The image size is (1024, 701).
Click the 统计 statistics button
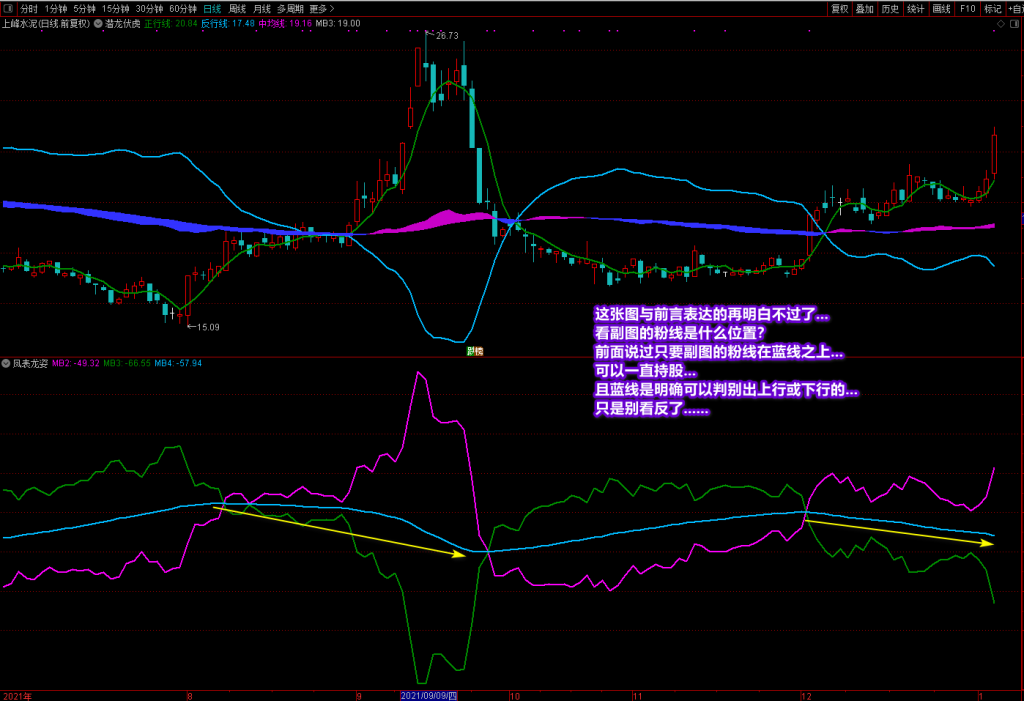(916, 8)
